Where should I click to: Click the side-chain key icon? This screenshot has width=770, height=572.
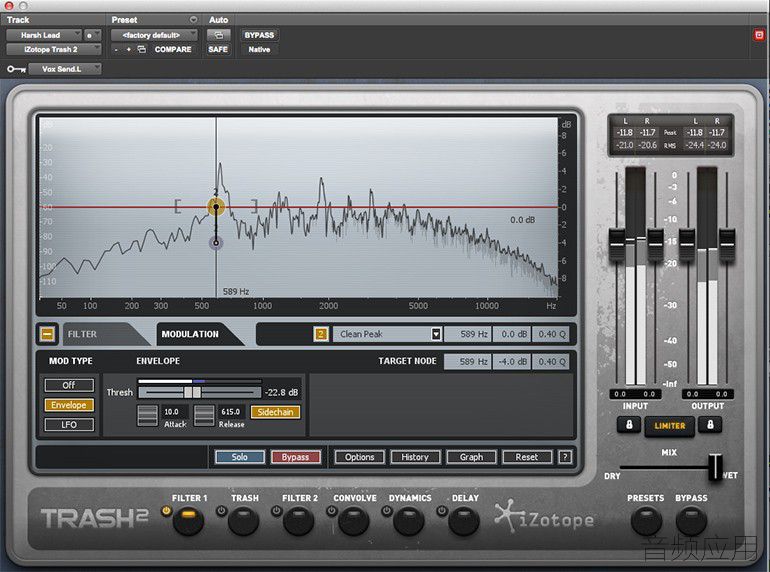coord(16,69)
